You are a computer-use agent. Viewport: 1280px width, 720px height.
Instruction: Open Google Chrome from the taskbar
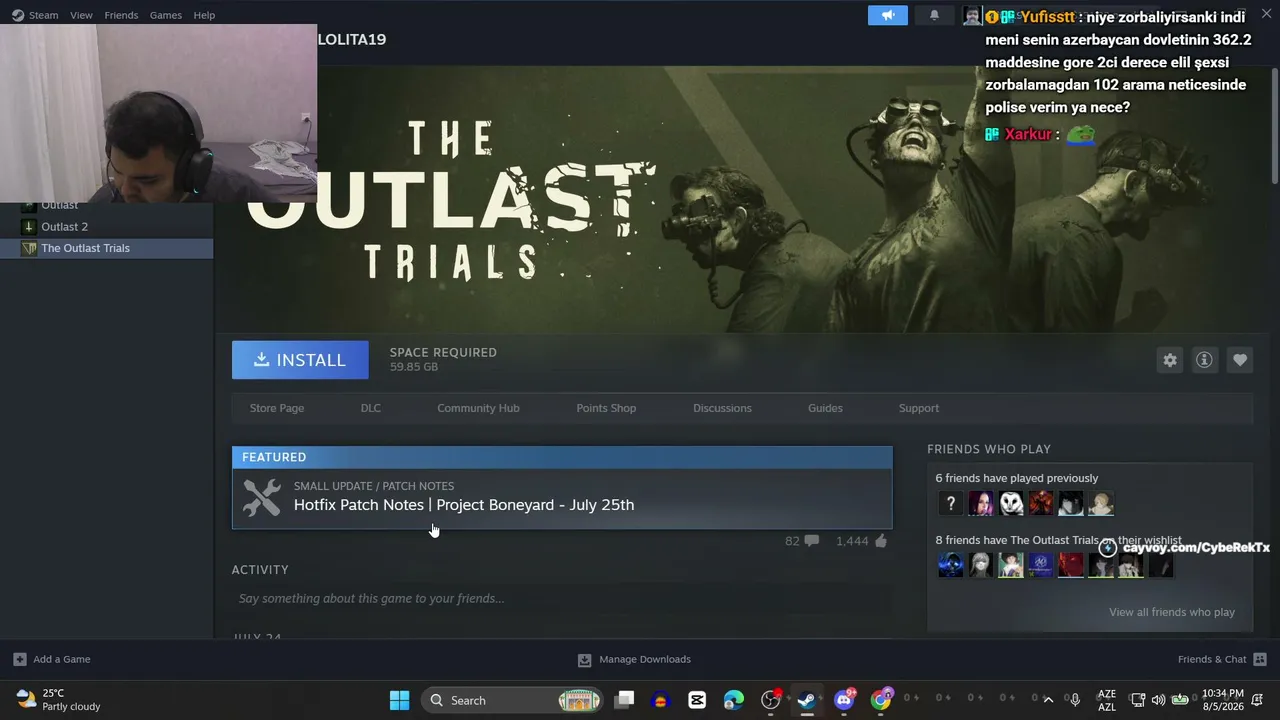pyautogui.click(x=881, y=700)
